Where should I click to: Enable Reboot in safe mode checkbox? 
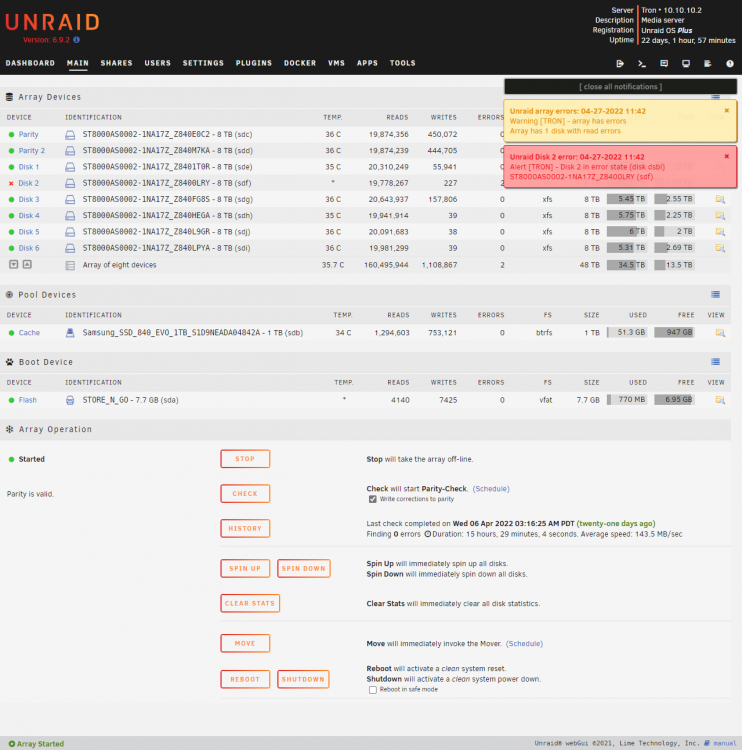click(x=373, y=690)
